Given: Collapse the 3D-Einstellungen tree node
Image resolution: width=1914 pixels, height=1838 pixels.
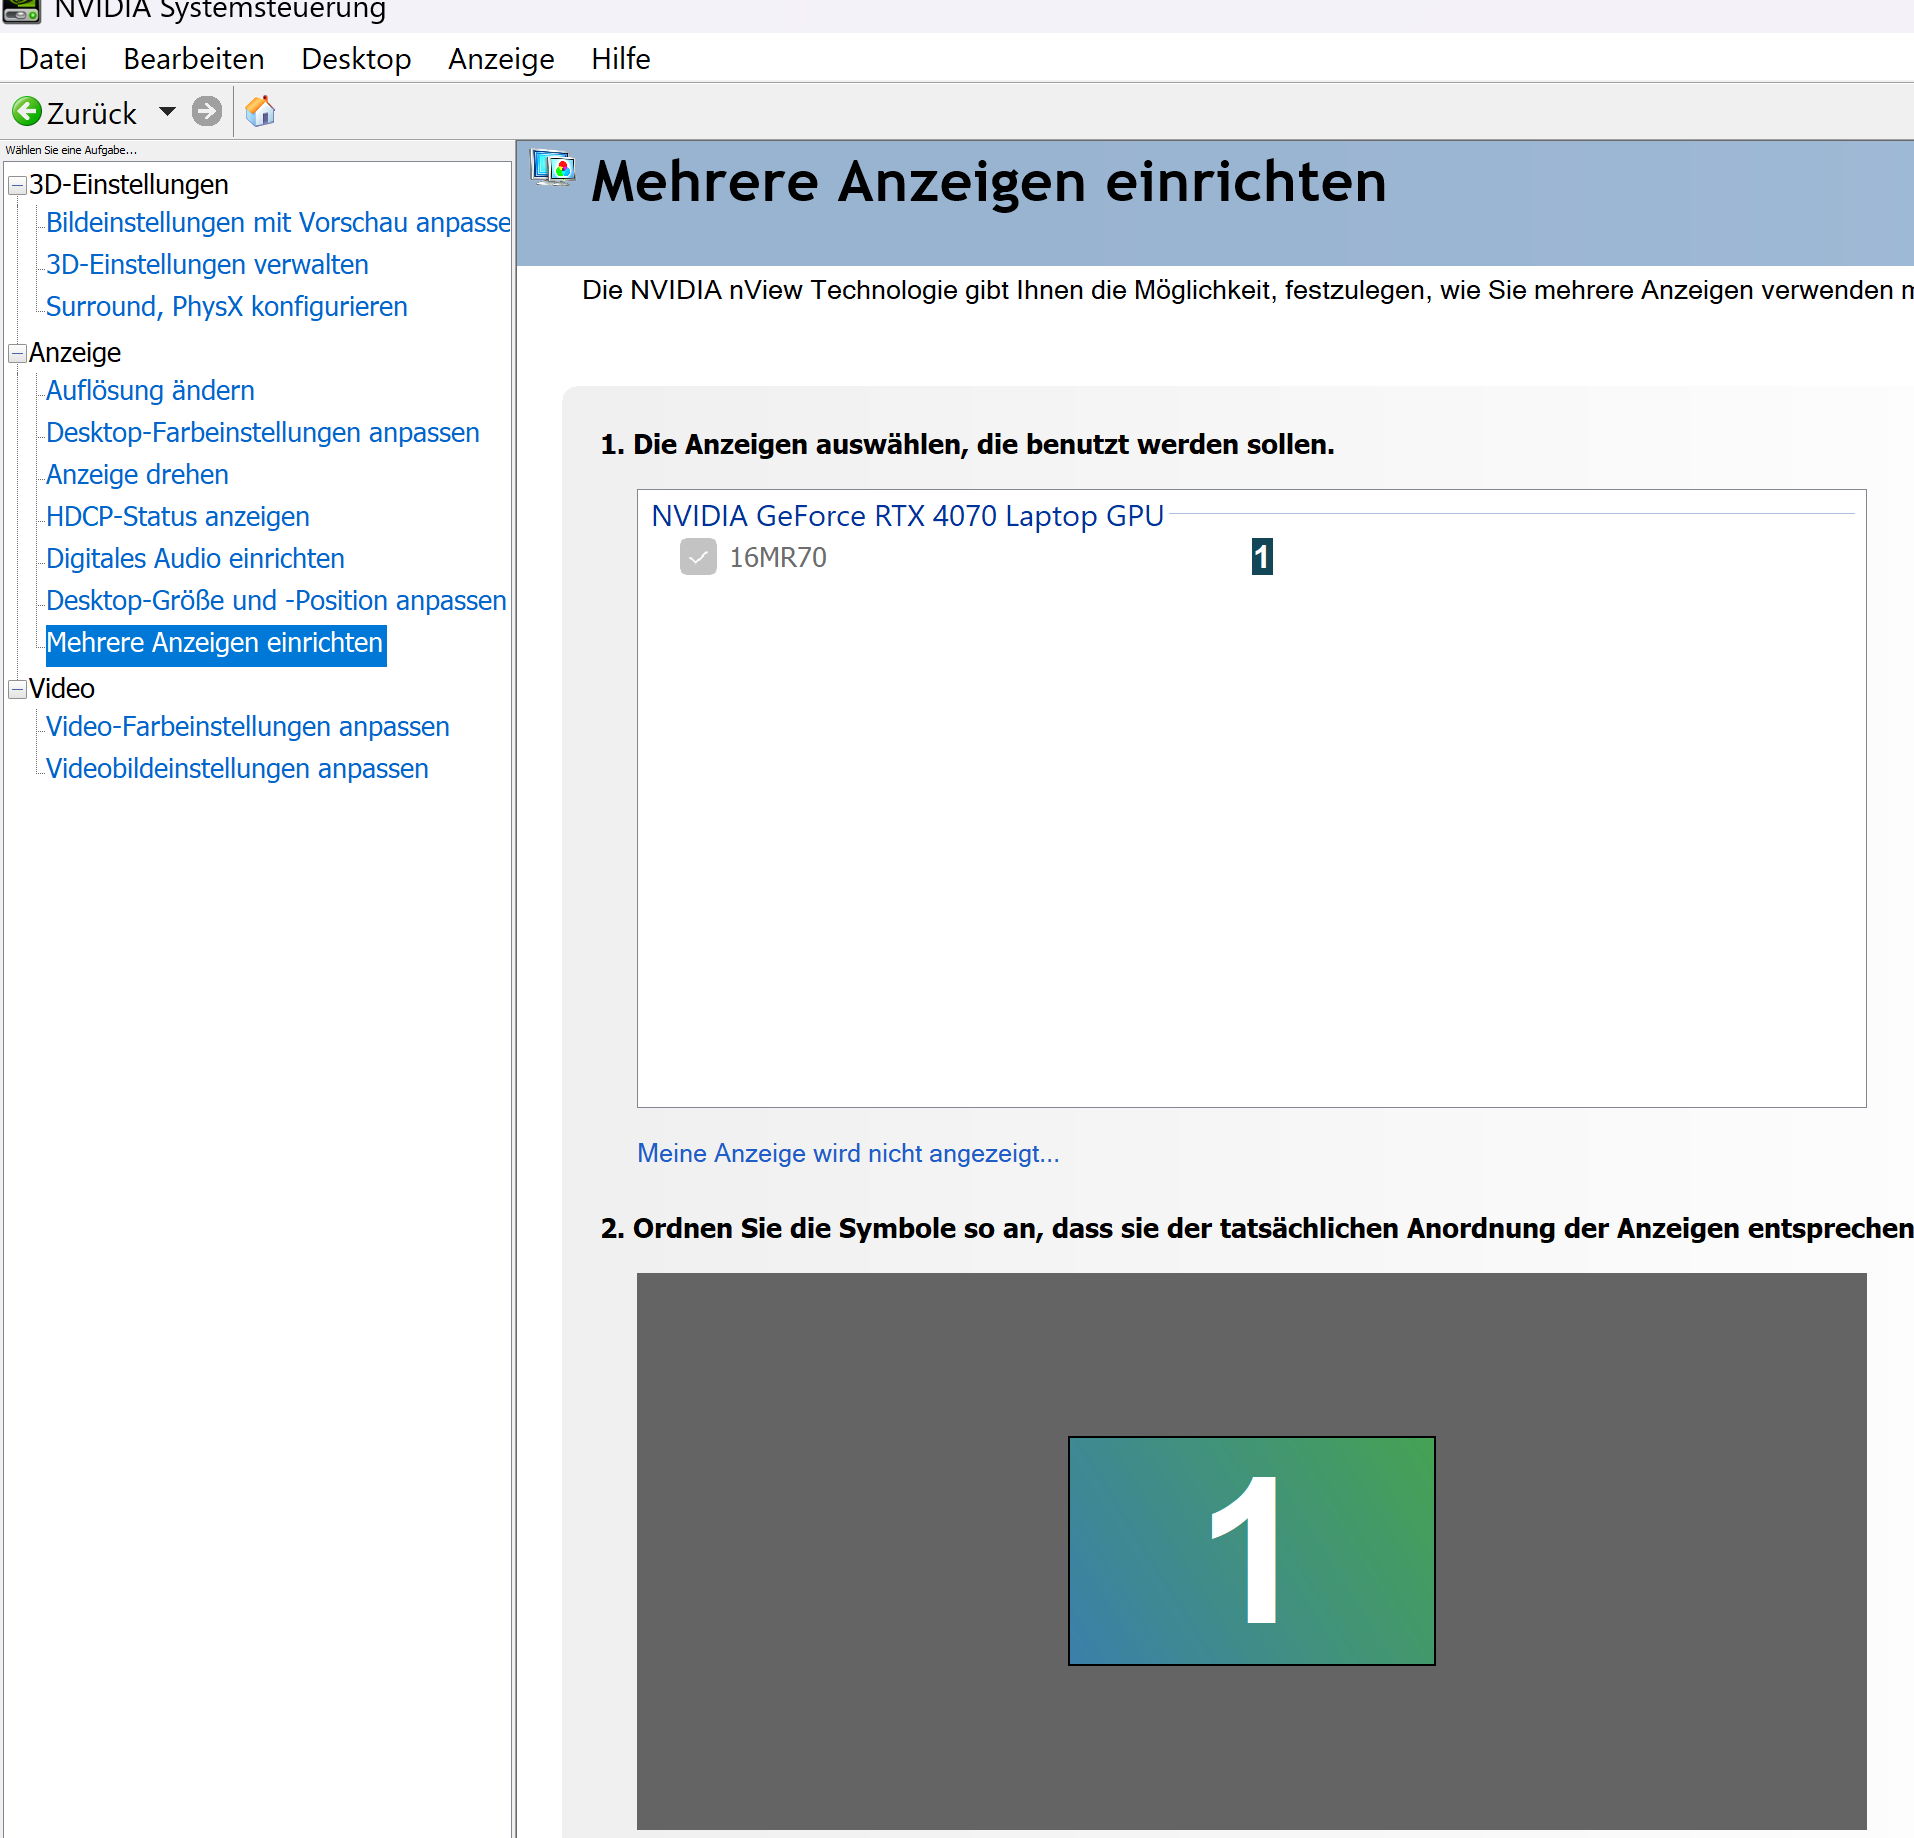Looking at the screenshot, I should pos(17,186).
